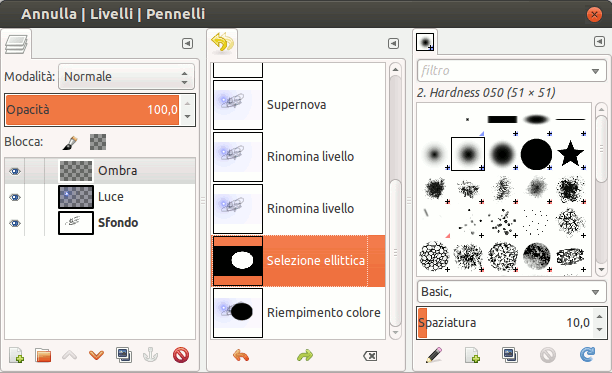612x373 pixels.
Task: Delete the selected layer
Action: pyautogui.click(x=181, y=355)
